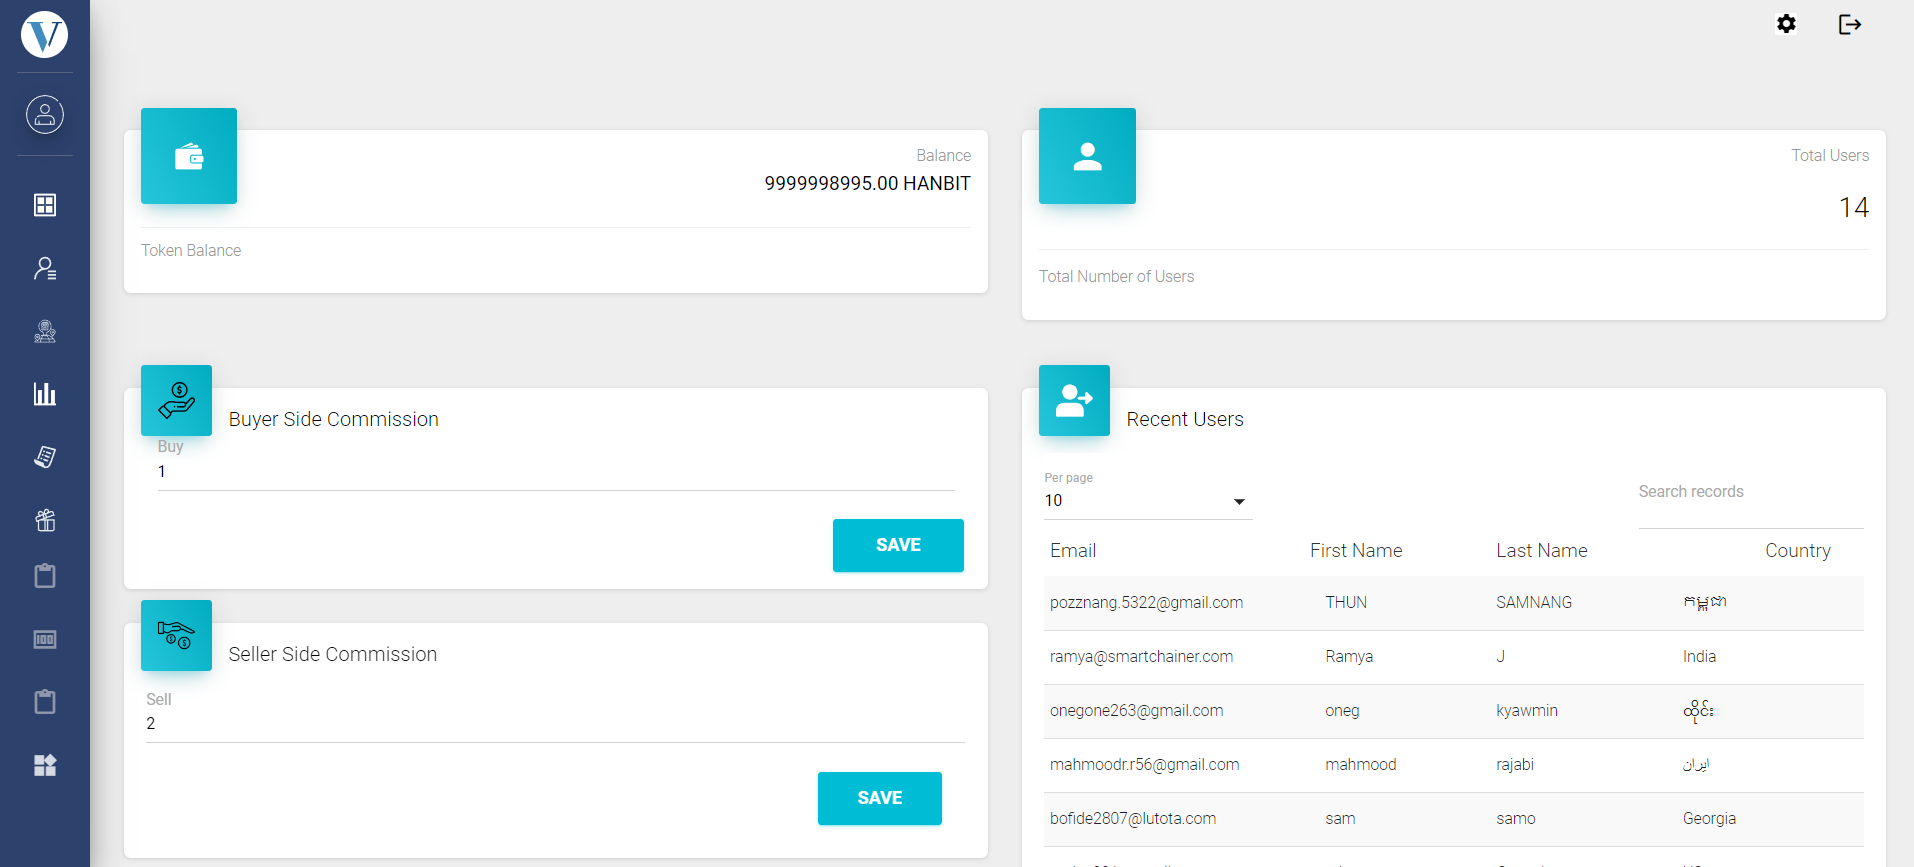
Task: Expand the Per page dropdown
Action: [x=1146, y=501]
